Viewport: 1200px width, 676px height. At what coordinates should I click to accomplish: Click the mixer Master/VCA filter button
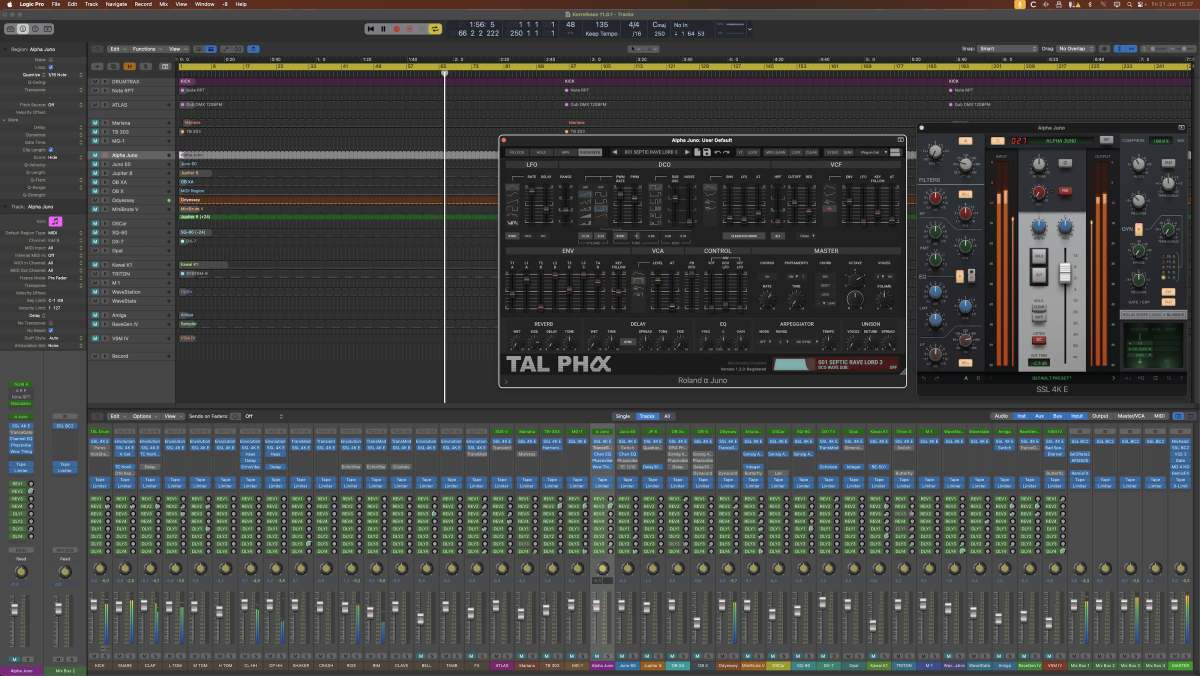point(1131,416)
